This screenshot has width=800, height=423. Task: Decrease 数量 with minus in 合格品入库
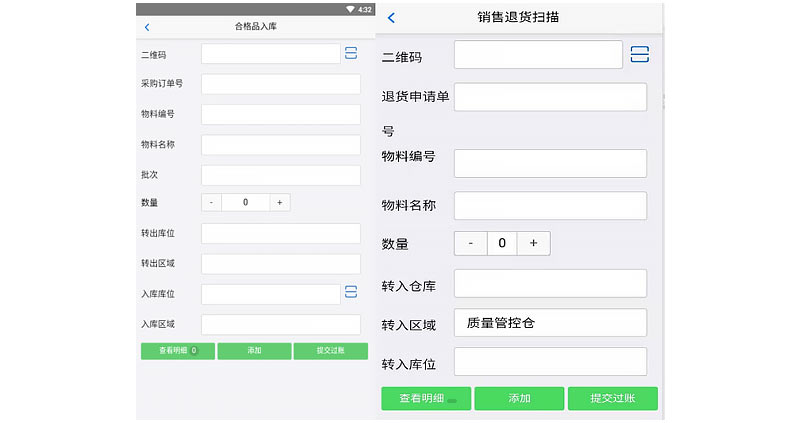click(211, 202)
